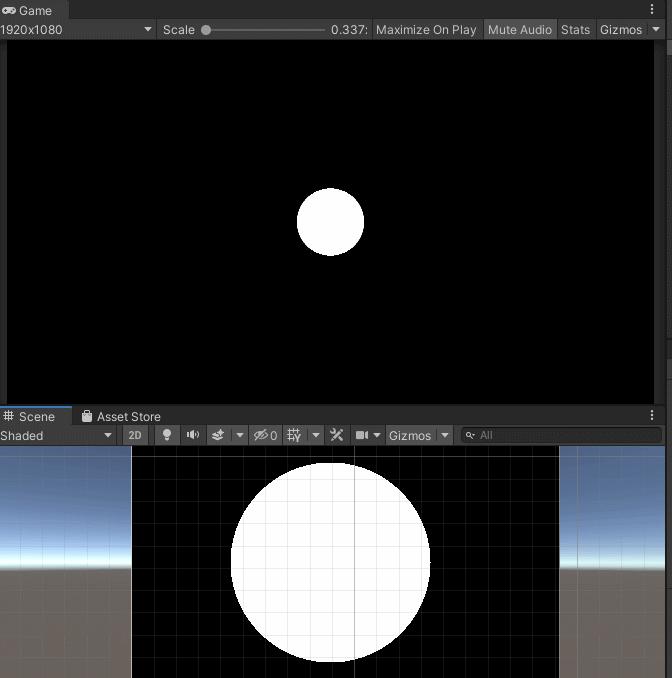
Task: Toggle Mute Audio in Game view
Action: [520, 30]
